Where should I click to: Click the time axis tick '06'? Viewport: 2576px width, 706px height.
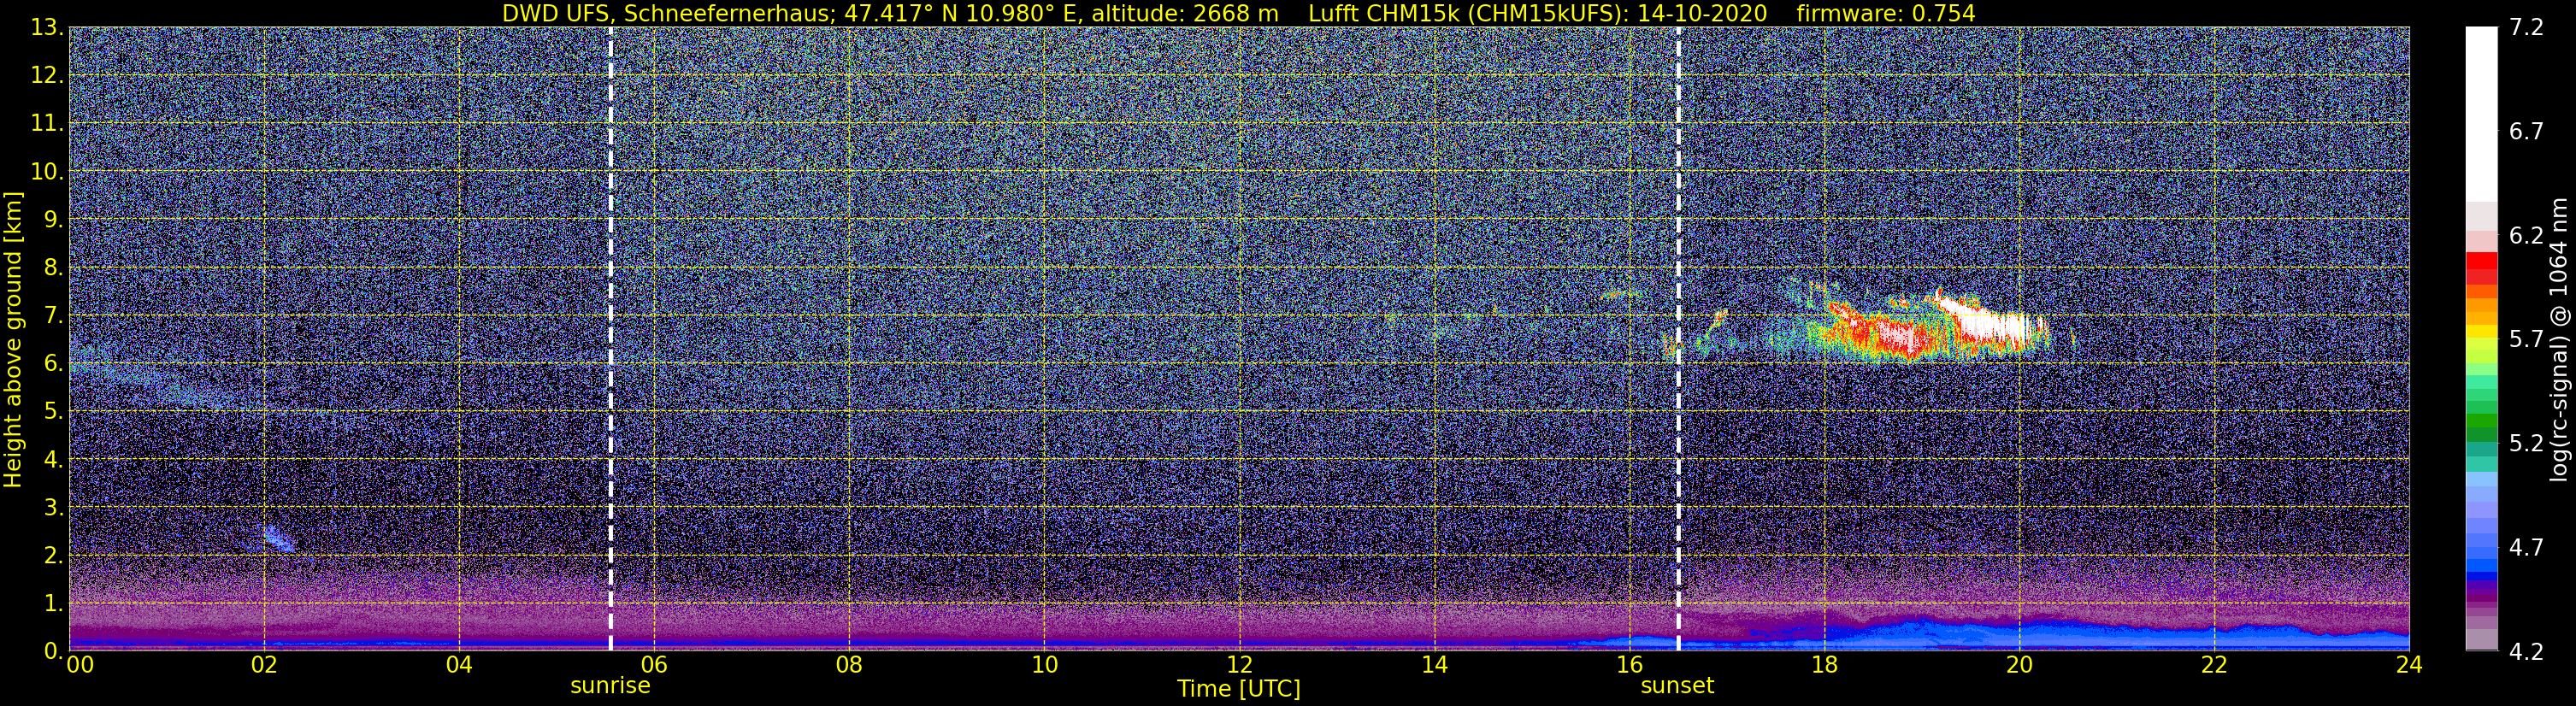point(654,666)
